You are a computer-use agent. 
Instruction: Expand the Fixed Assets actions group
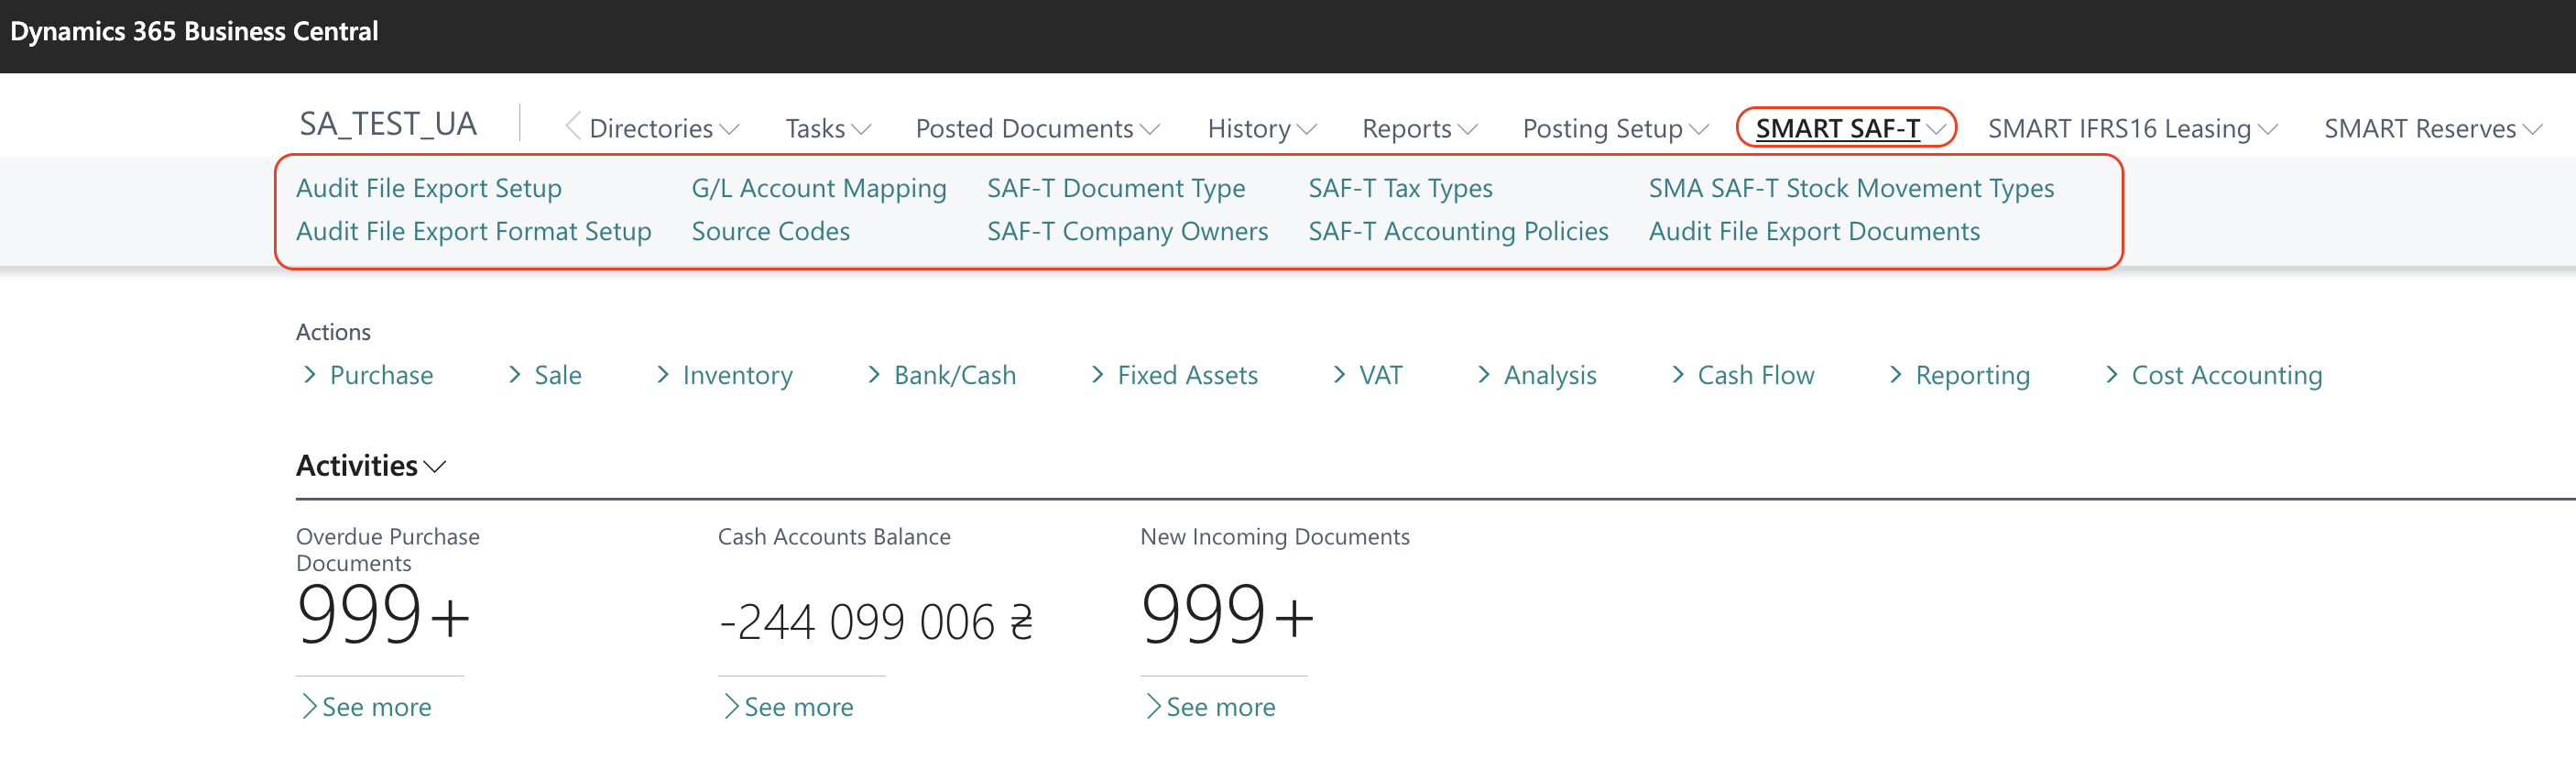coord(1174,375)
